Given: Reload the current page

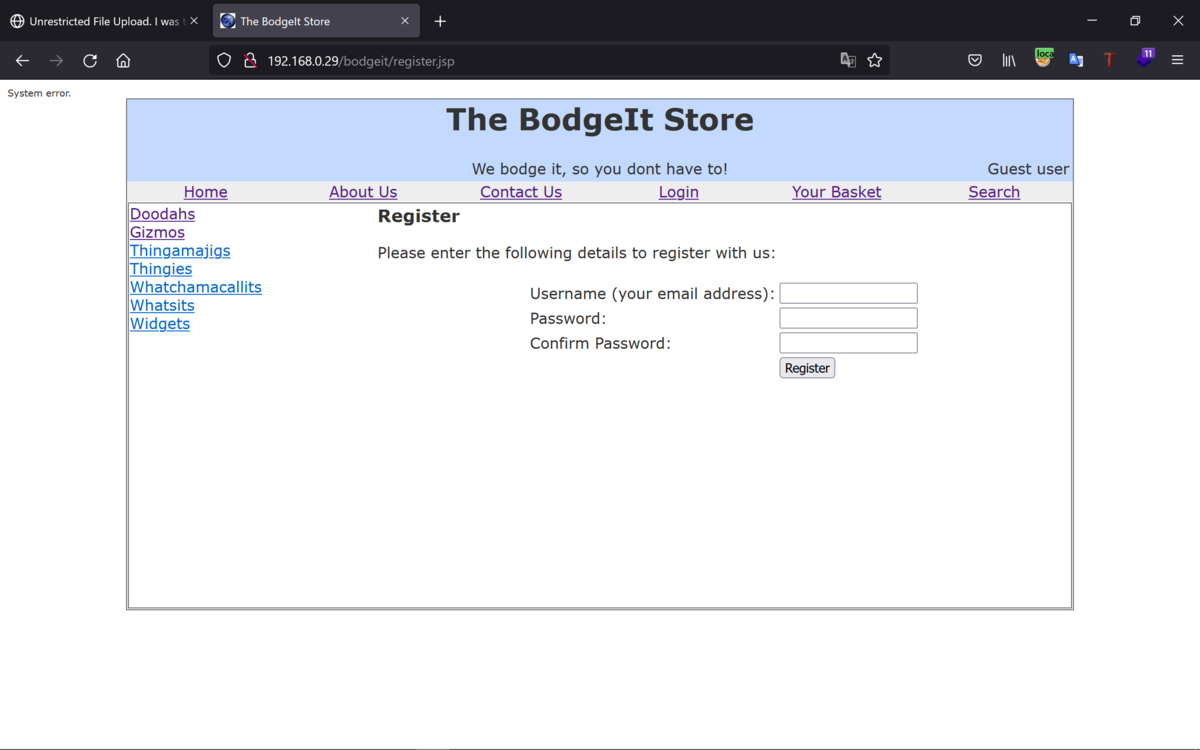Looking at the screenshot, I should point(90,60).
